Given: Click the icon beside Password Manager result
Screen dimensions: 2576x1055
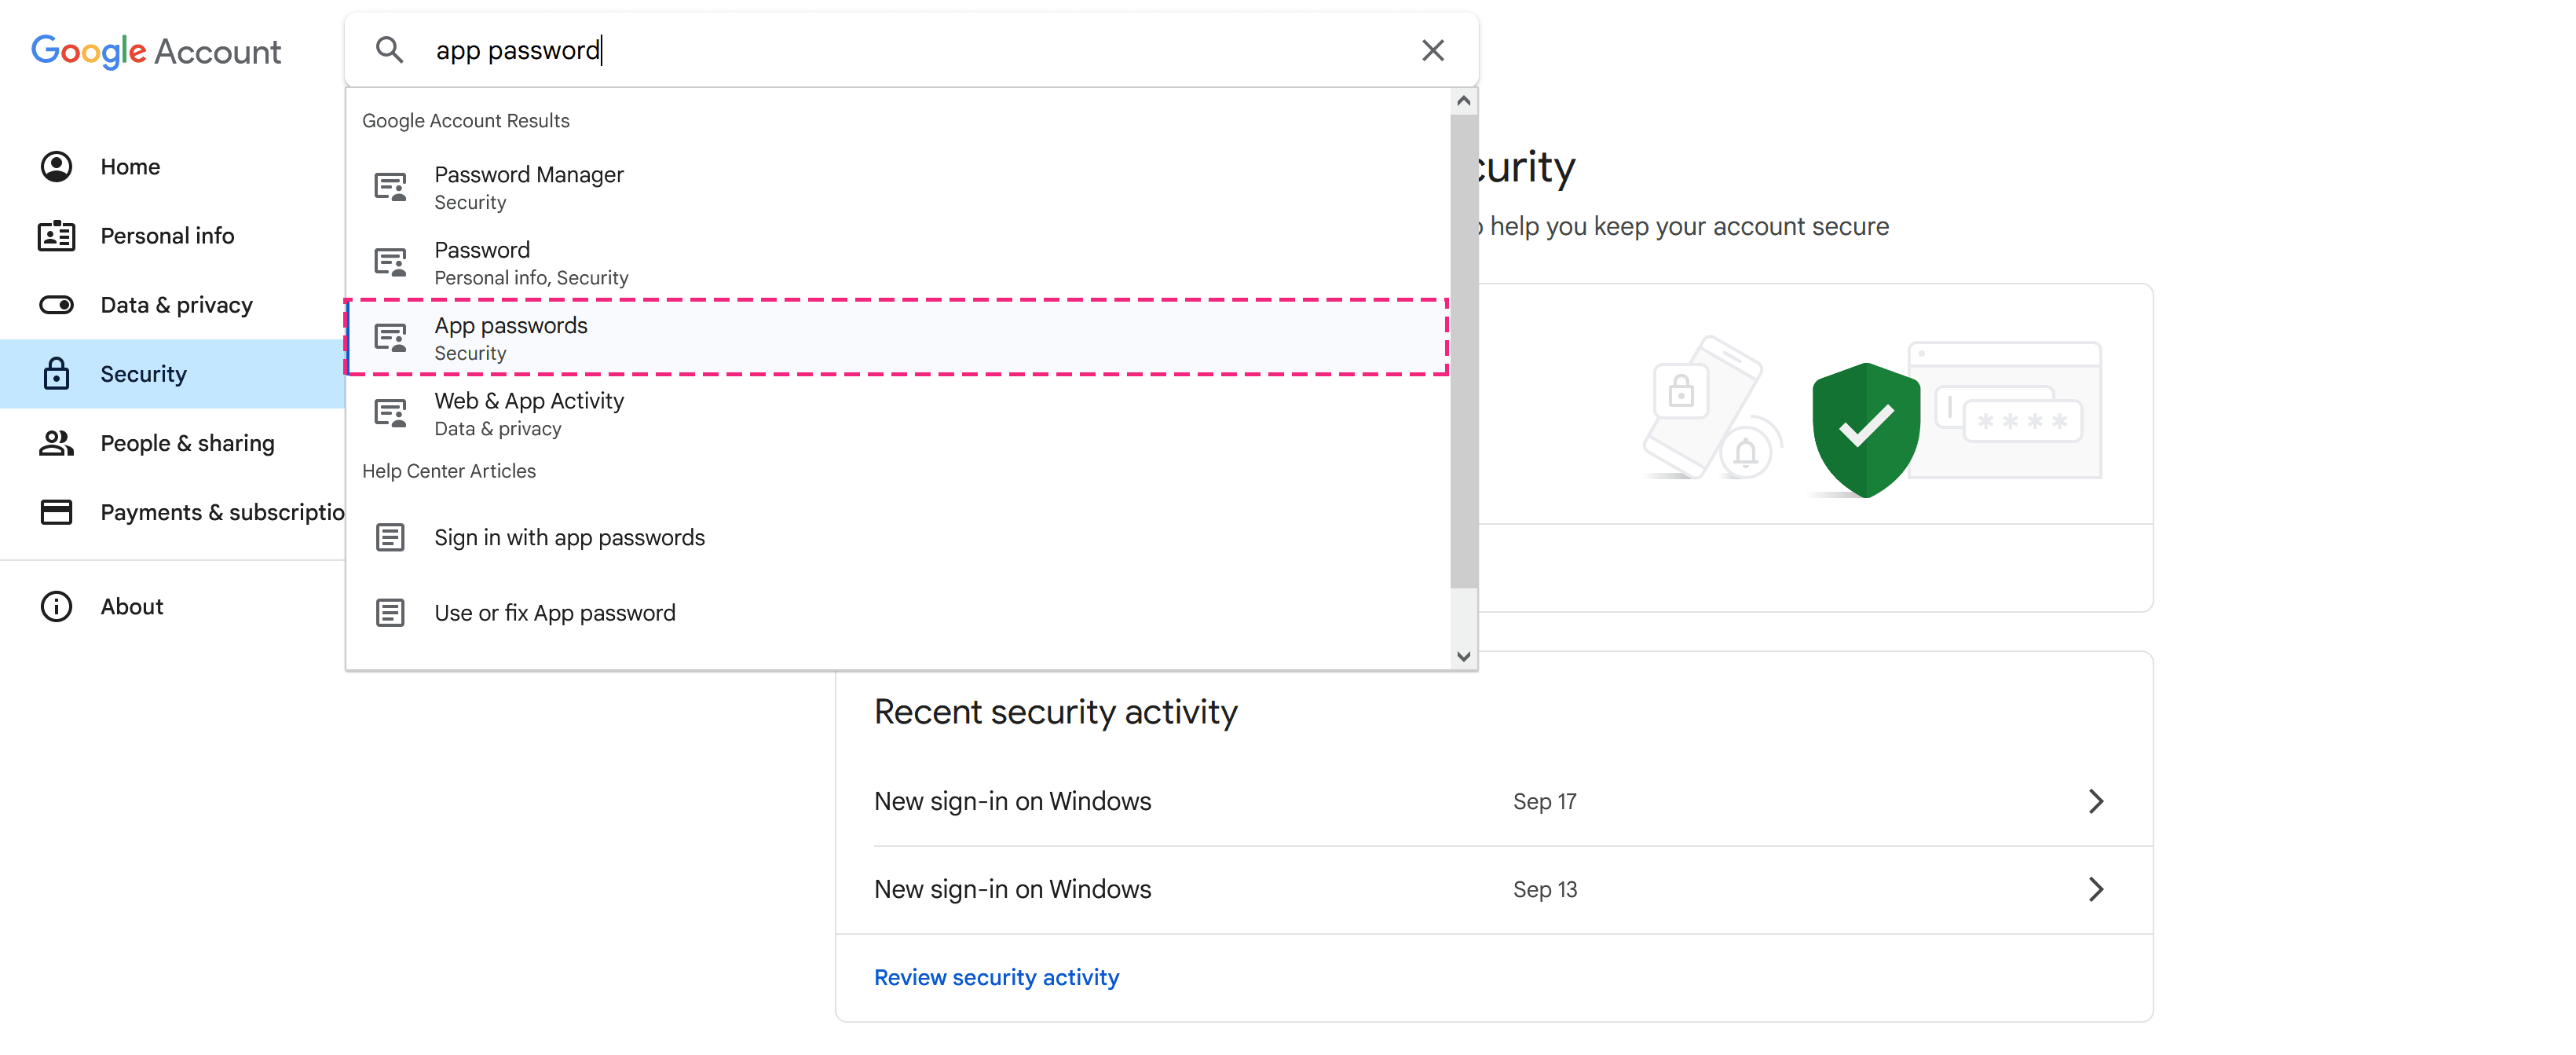Looking at the screenshot, I should click(x=390, y=187).
